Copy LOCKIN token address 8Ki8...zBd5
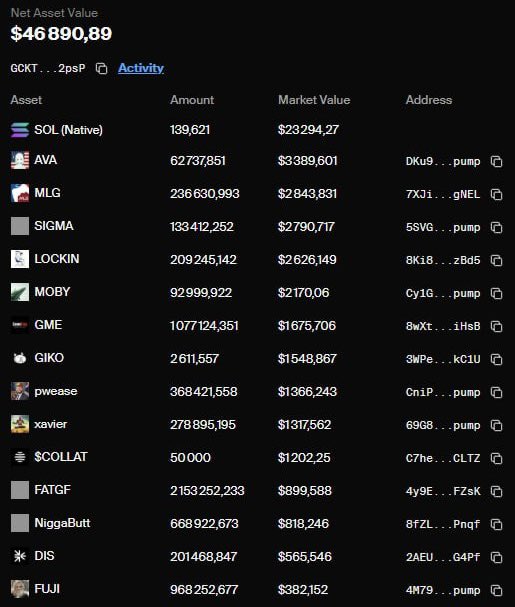The height and width of the screenshot is (607, 515). (x=496, y=261)
